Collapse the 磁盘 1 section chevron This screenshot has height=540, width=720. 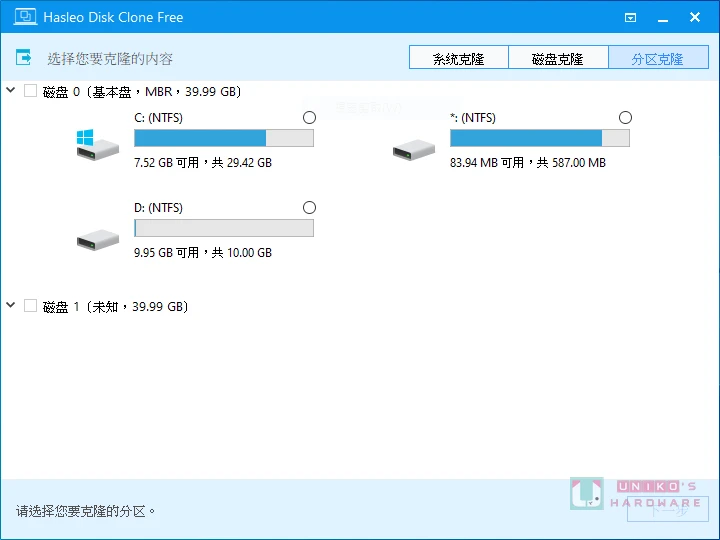click(x=11, y=305)
